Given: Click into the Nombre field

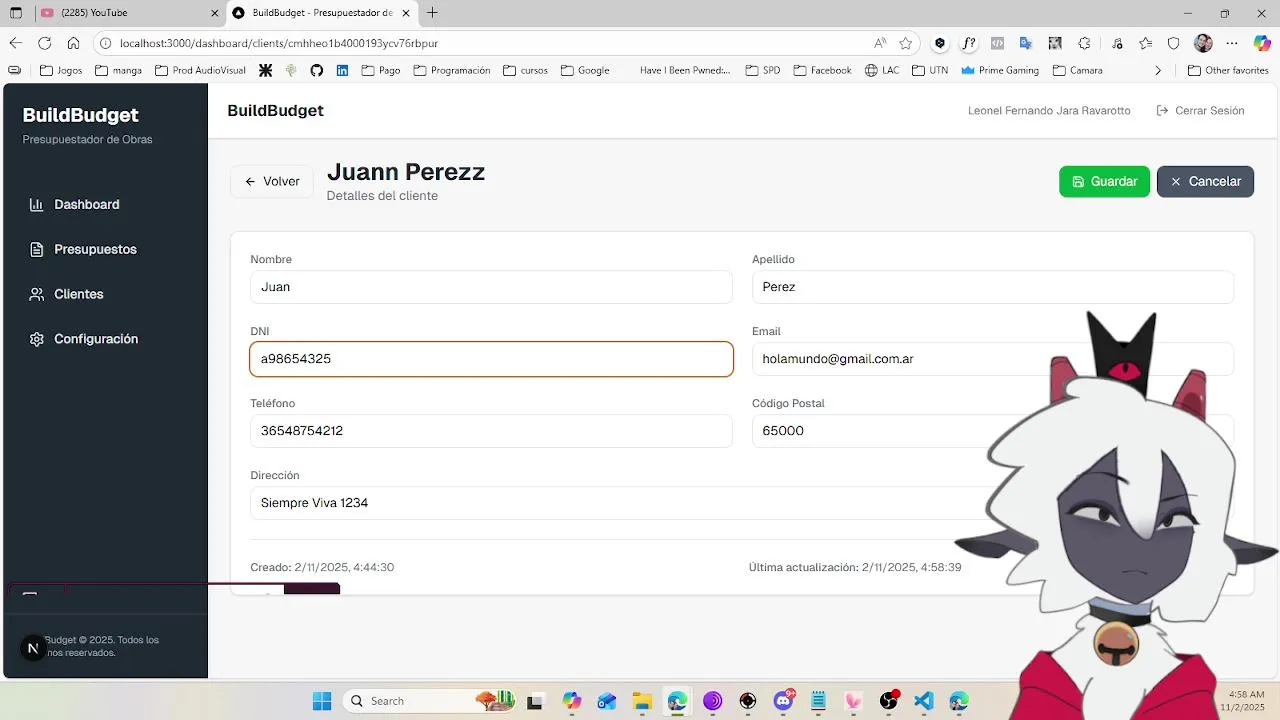Looking at the screenshot, I should 491,287.
